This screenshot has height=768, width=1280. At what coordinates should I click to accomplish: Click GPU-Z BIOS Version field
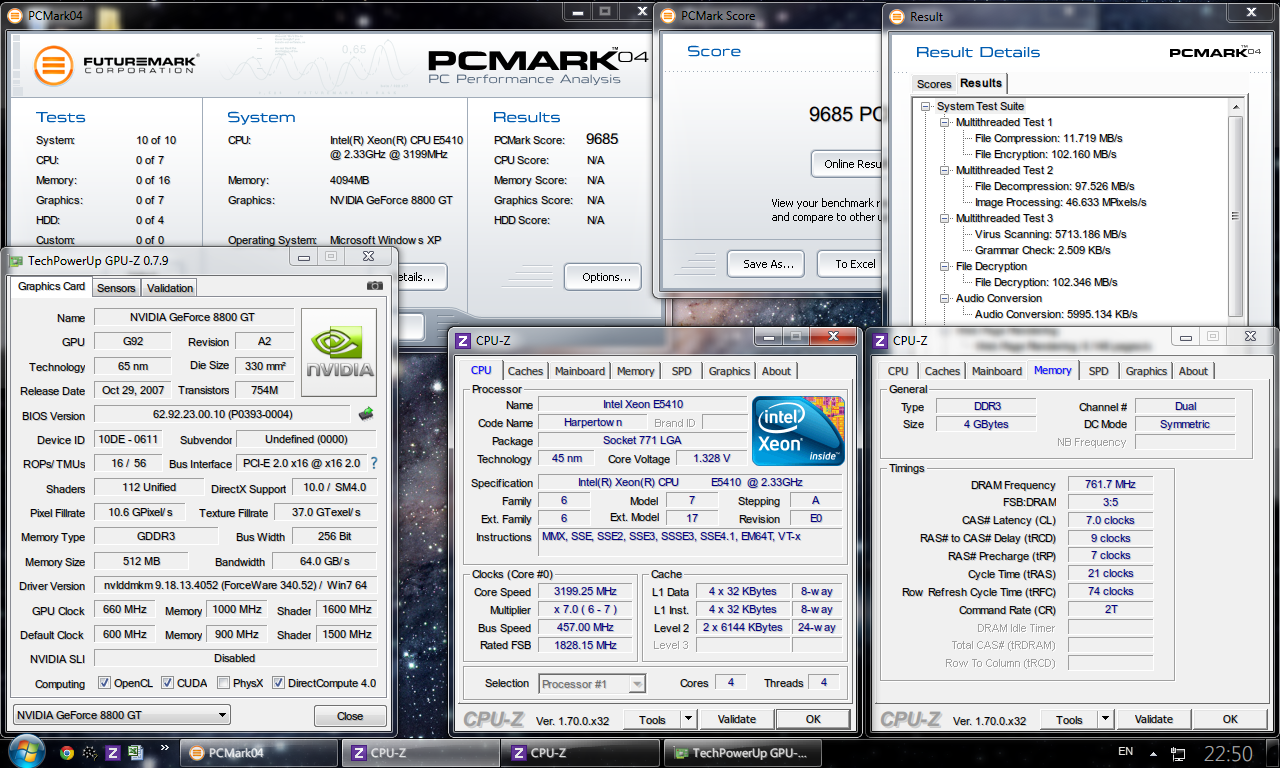[x=223, y=414]
